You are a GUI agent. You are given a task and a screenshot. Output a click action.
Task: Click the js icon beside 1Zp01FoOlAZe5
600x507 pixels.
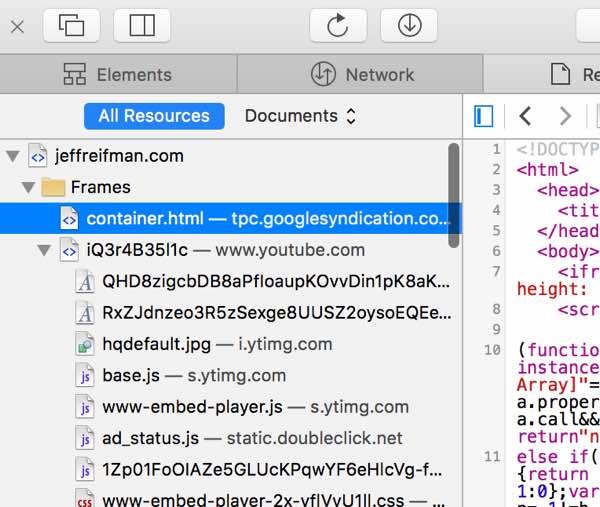[85, 470]
